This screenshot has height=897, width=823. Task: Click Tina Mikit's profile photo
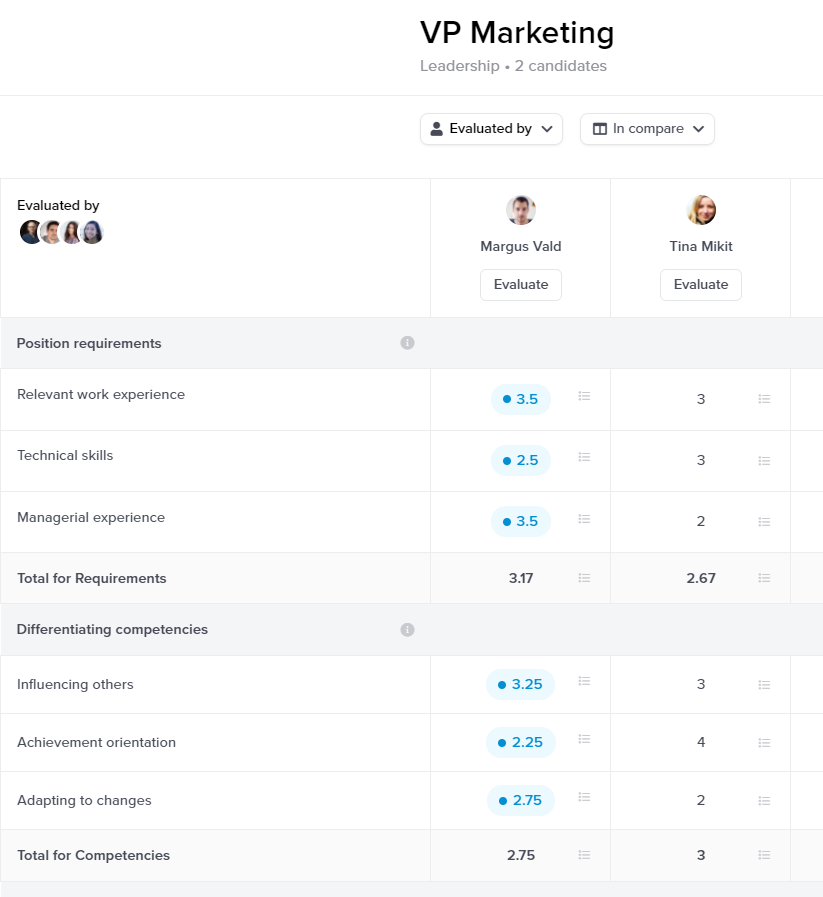tap(701, 210)
